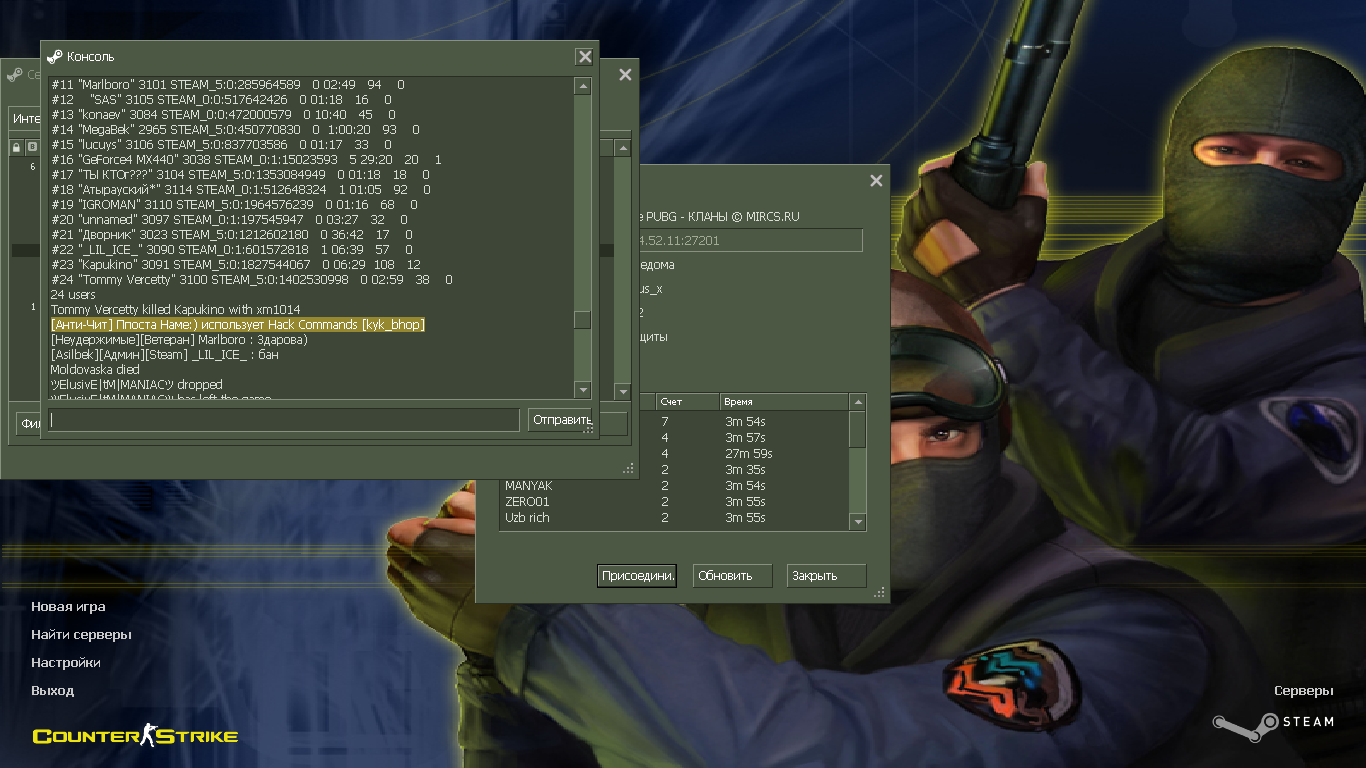Click the server browser list scroll-down arrow
Screen dimensions: 1366x768
click(x=622, y=391)
